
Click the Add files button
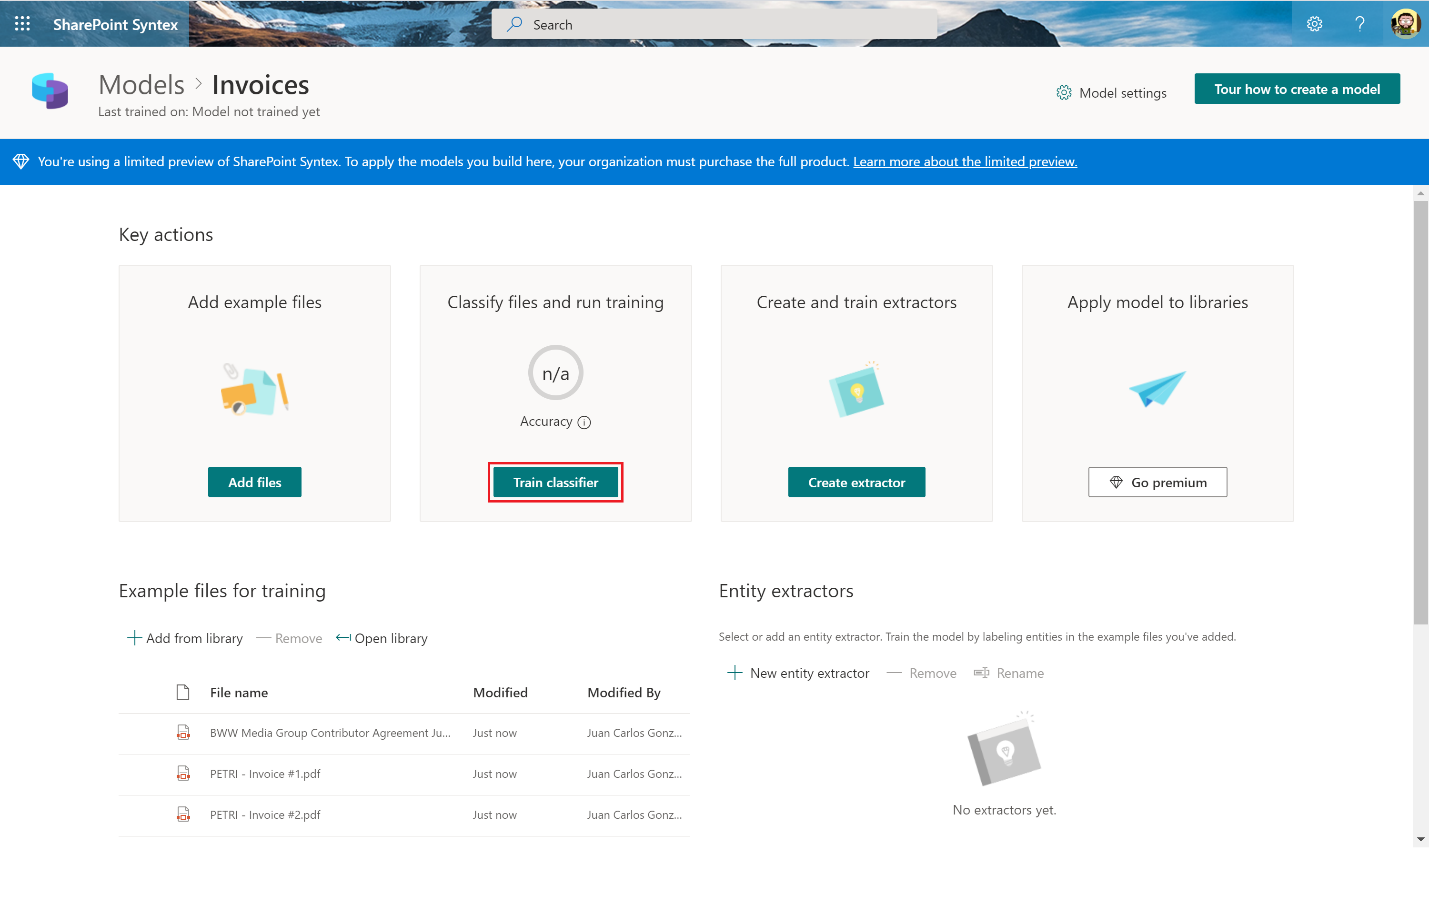tap(255, 482)
